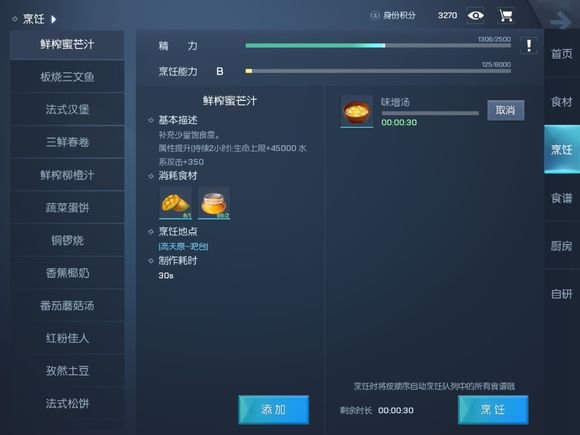Click the 身份积分 badge icon

(x=375, y=16)
